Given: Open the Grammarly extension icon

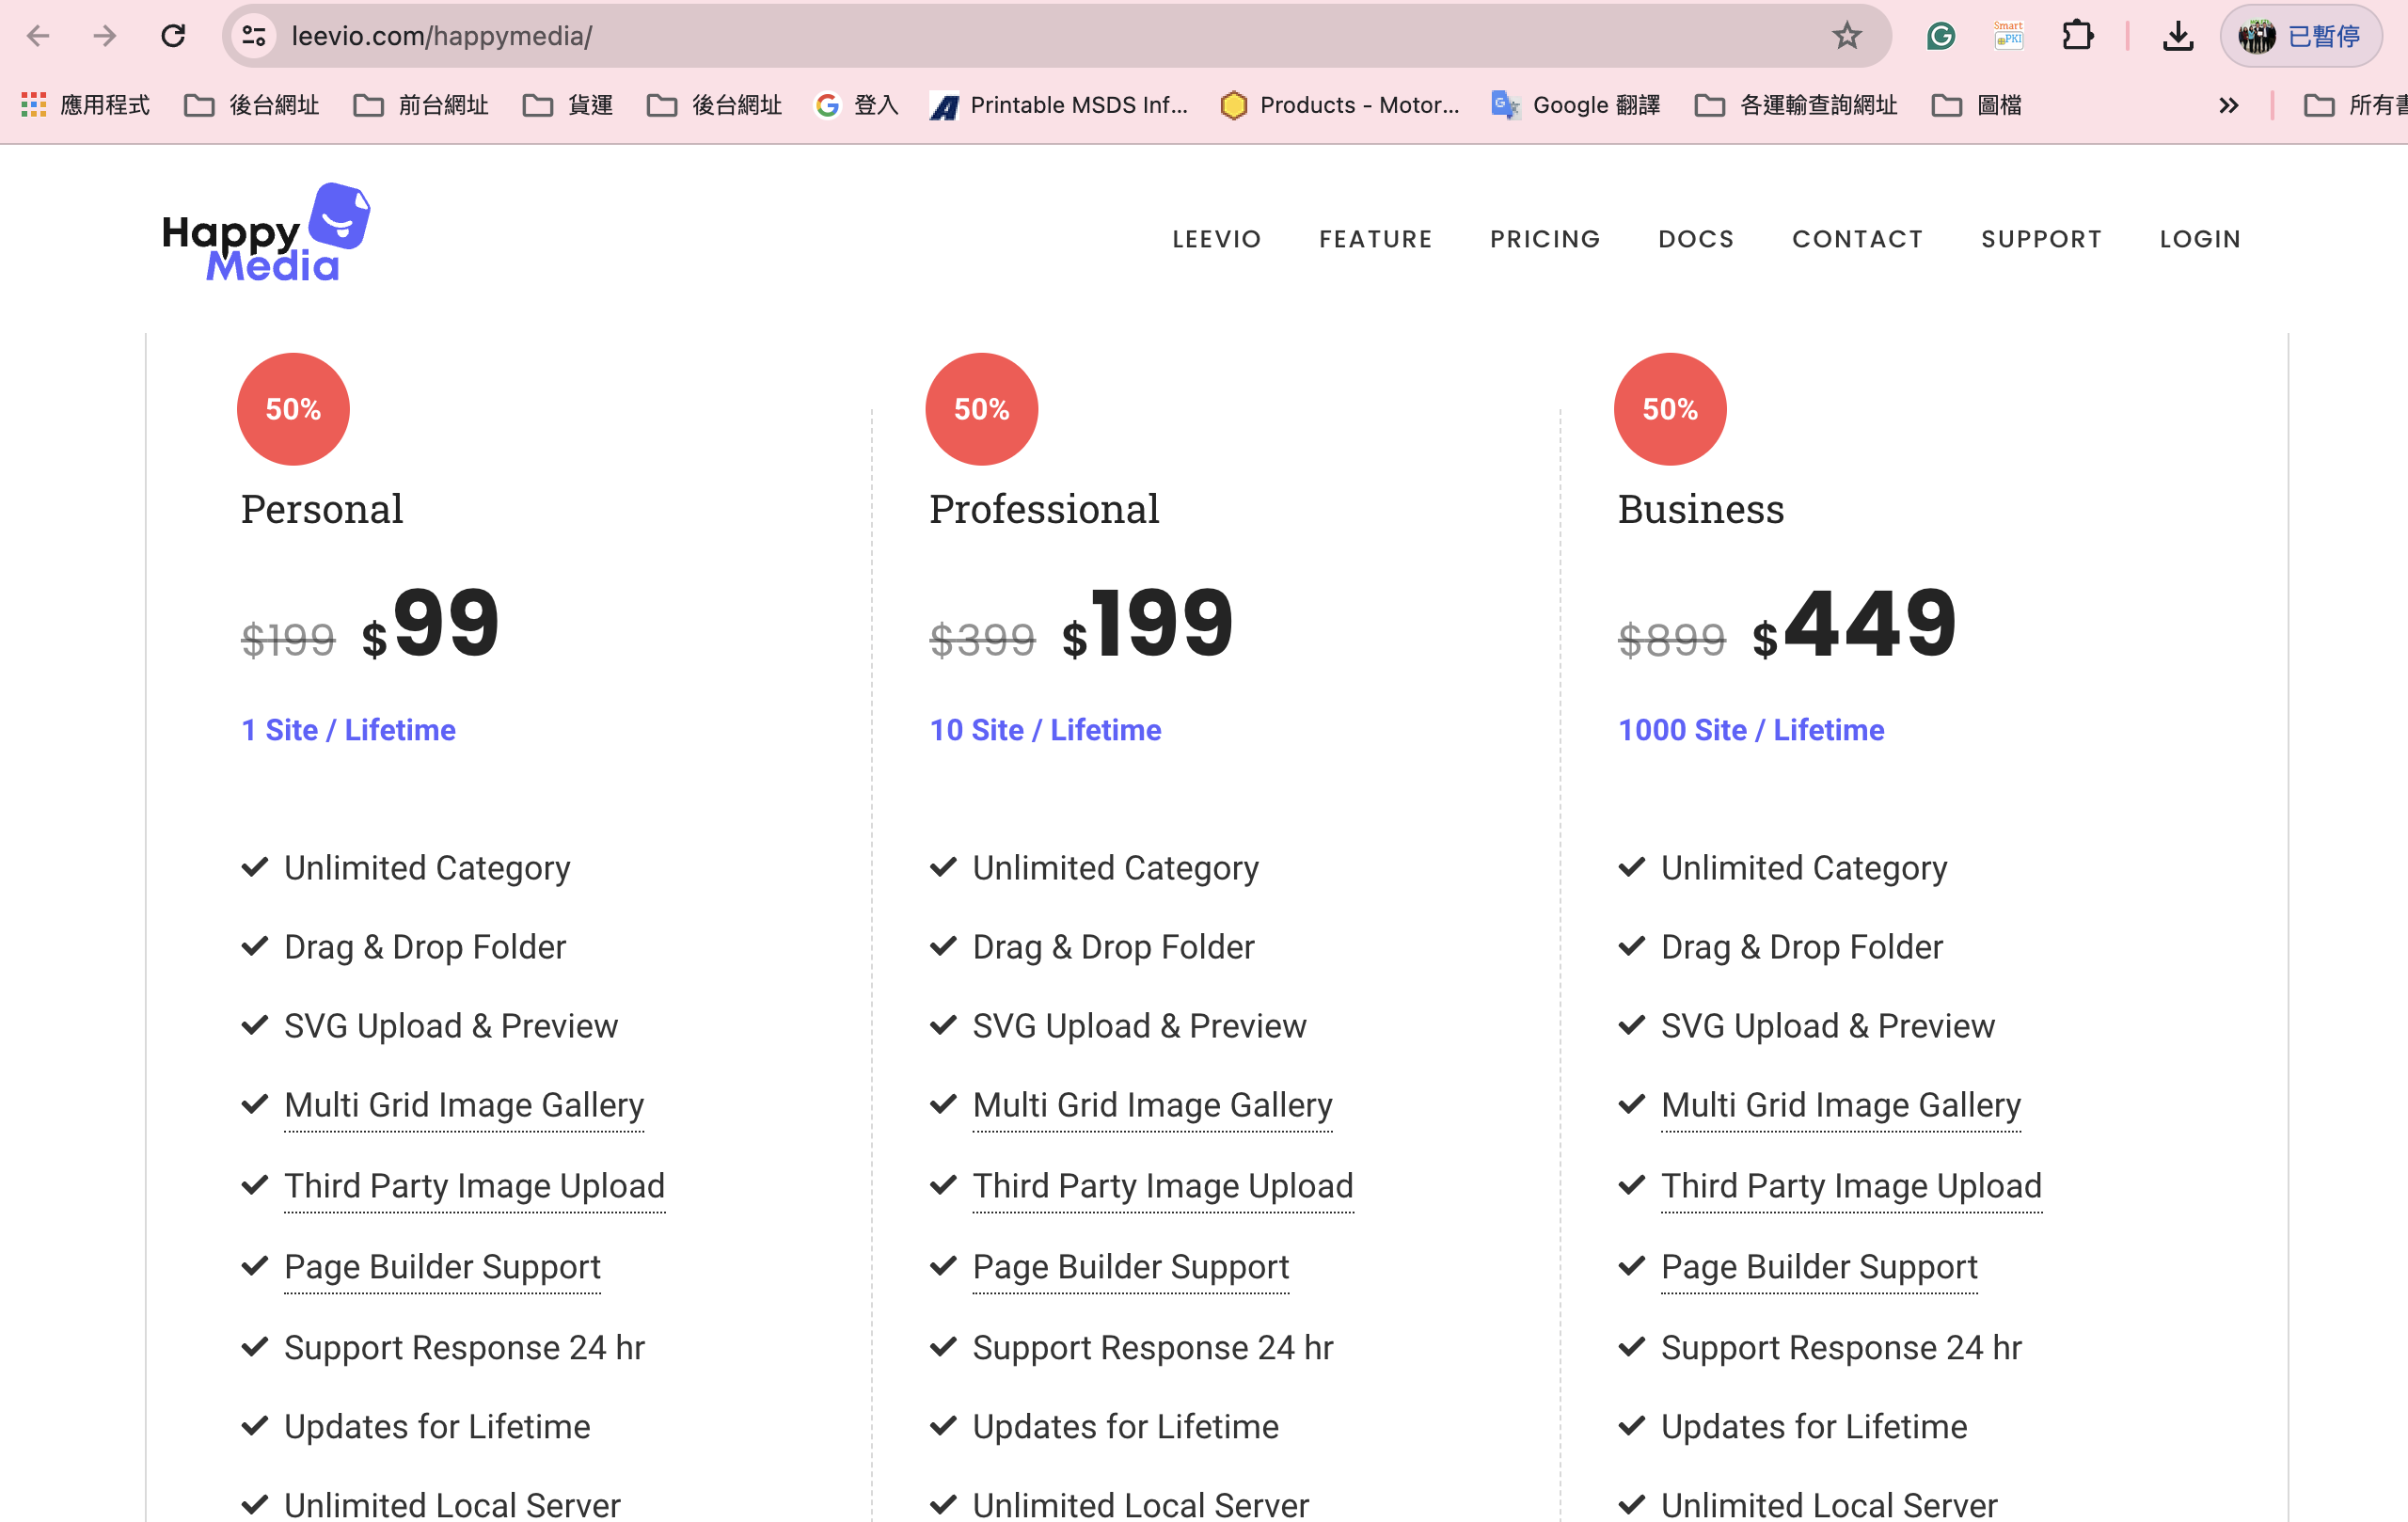Looking at the screenshot, I should (1940, 36).
